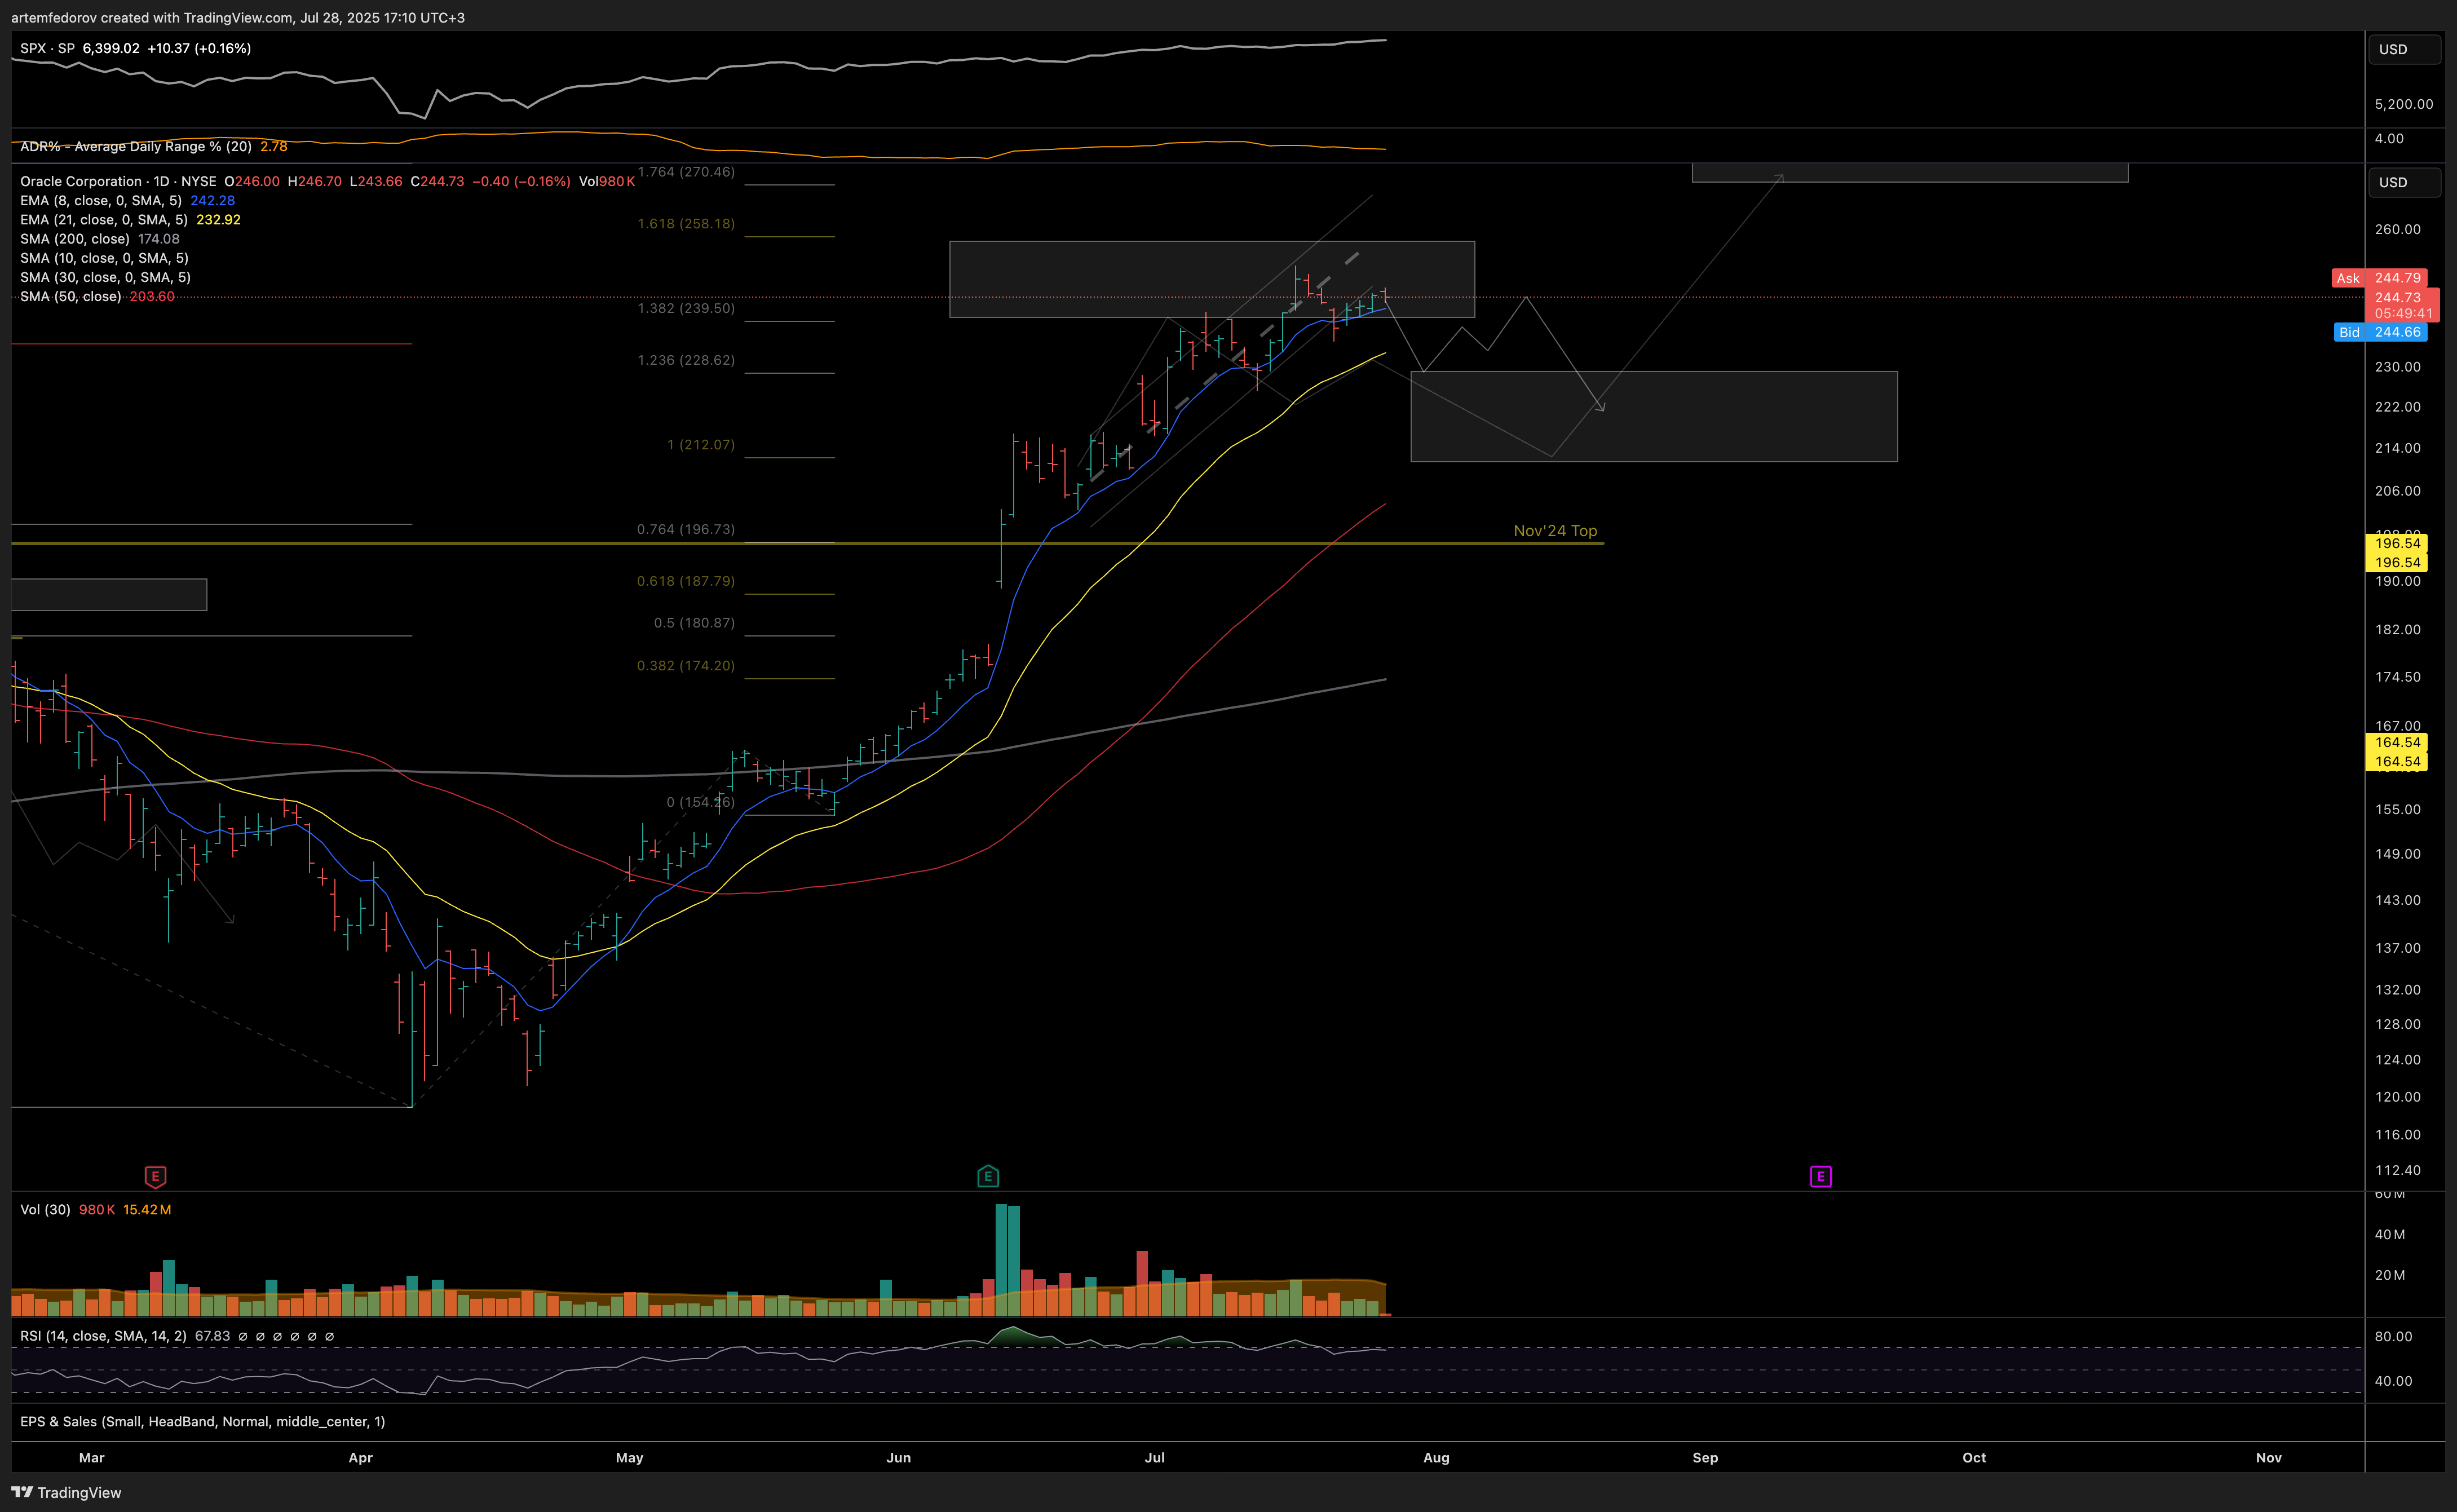Select the SMA (50, close) indicator legend
This screenshot has height=1512, width=2457.
pyautogui.click(x=71, y=296)
